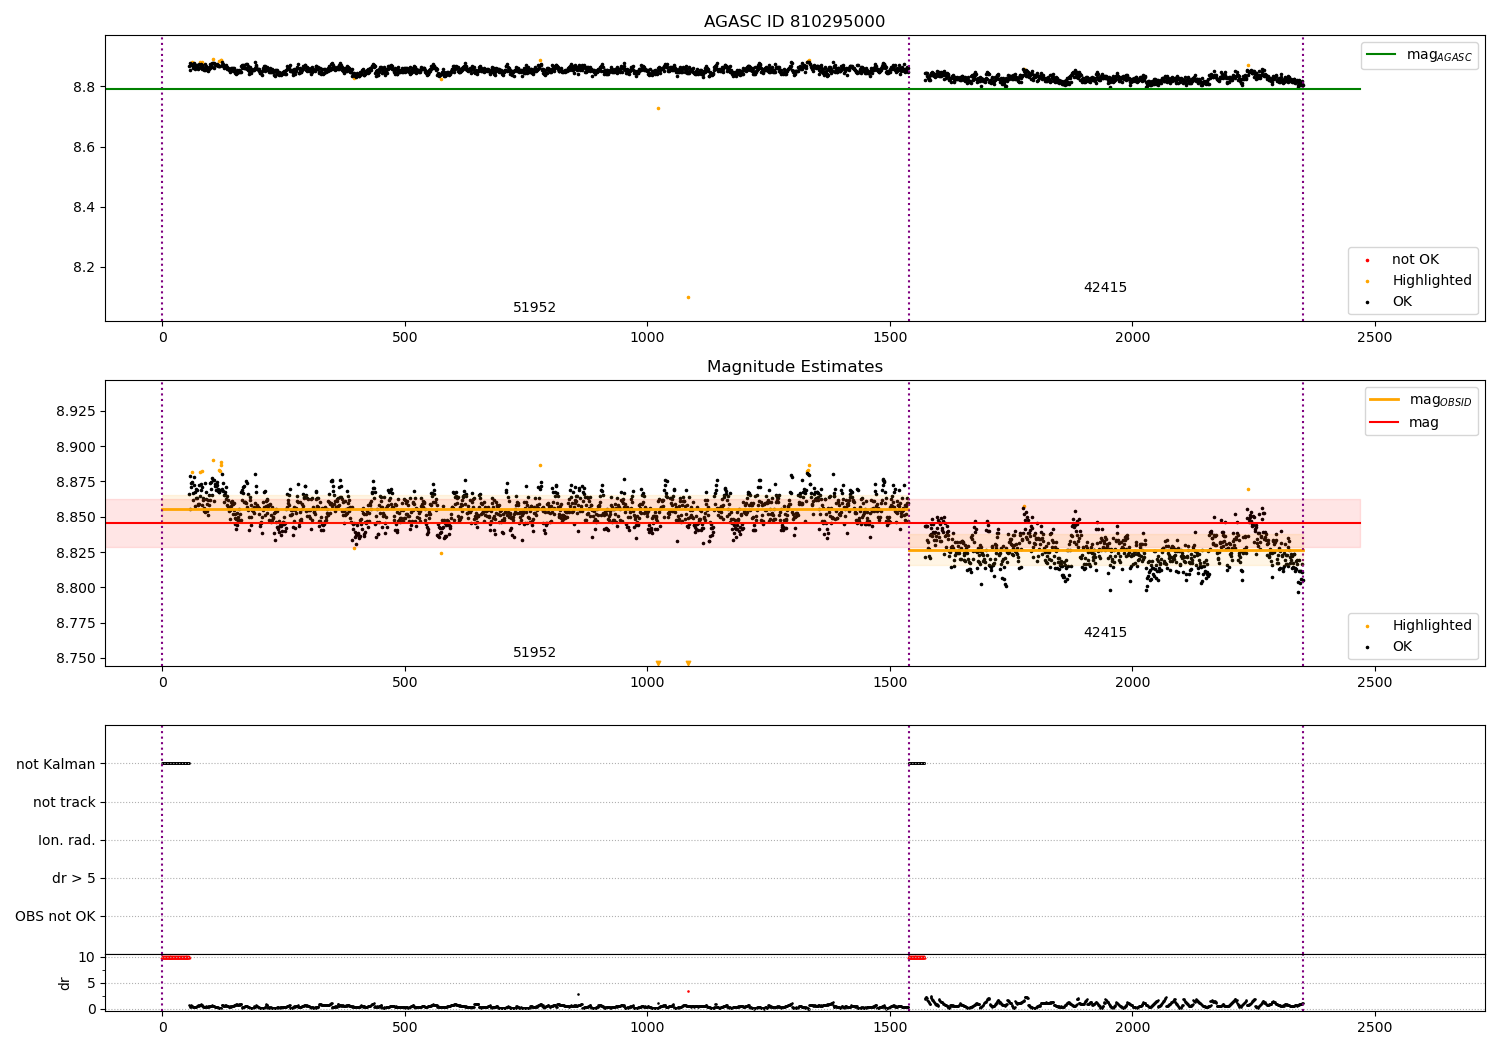
Task: Click the "42415" annotation in Magnitude Estimates plot
Action: point(1105,633)
